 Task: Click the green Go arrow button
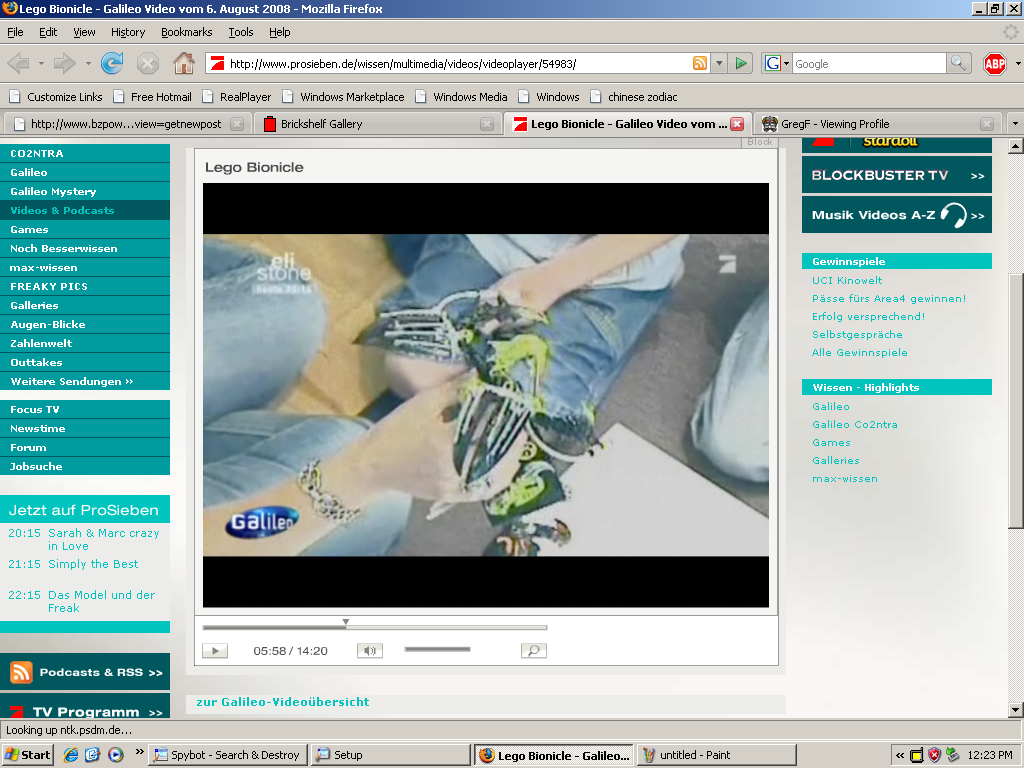(x=741, y=63)
